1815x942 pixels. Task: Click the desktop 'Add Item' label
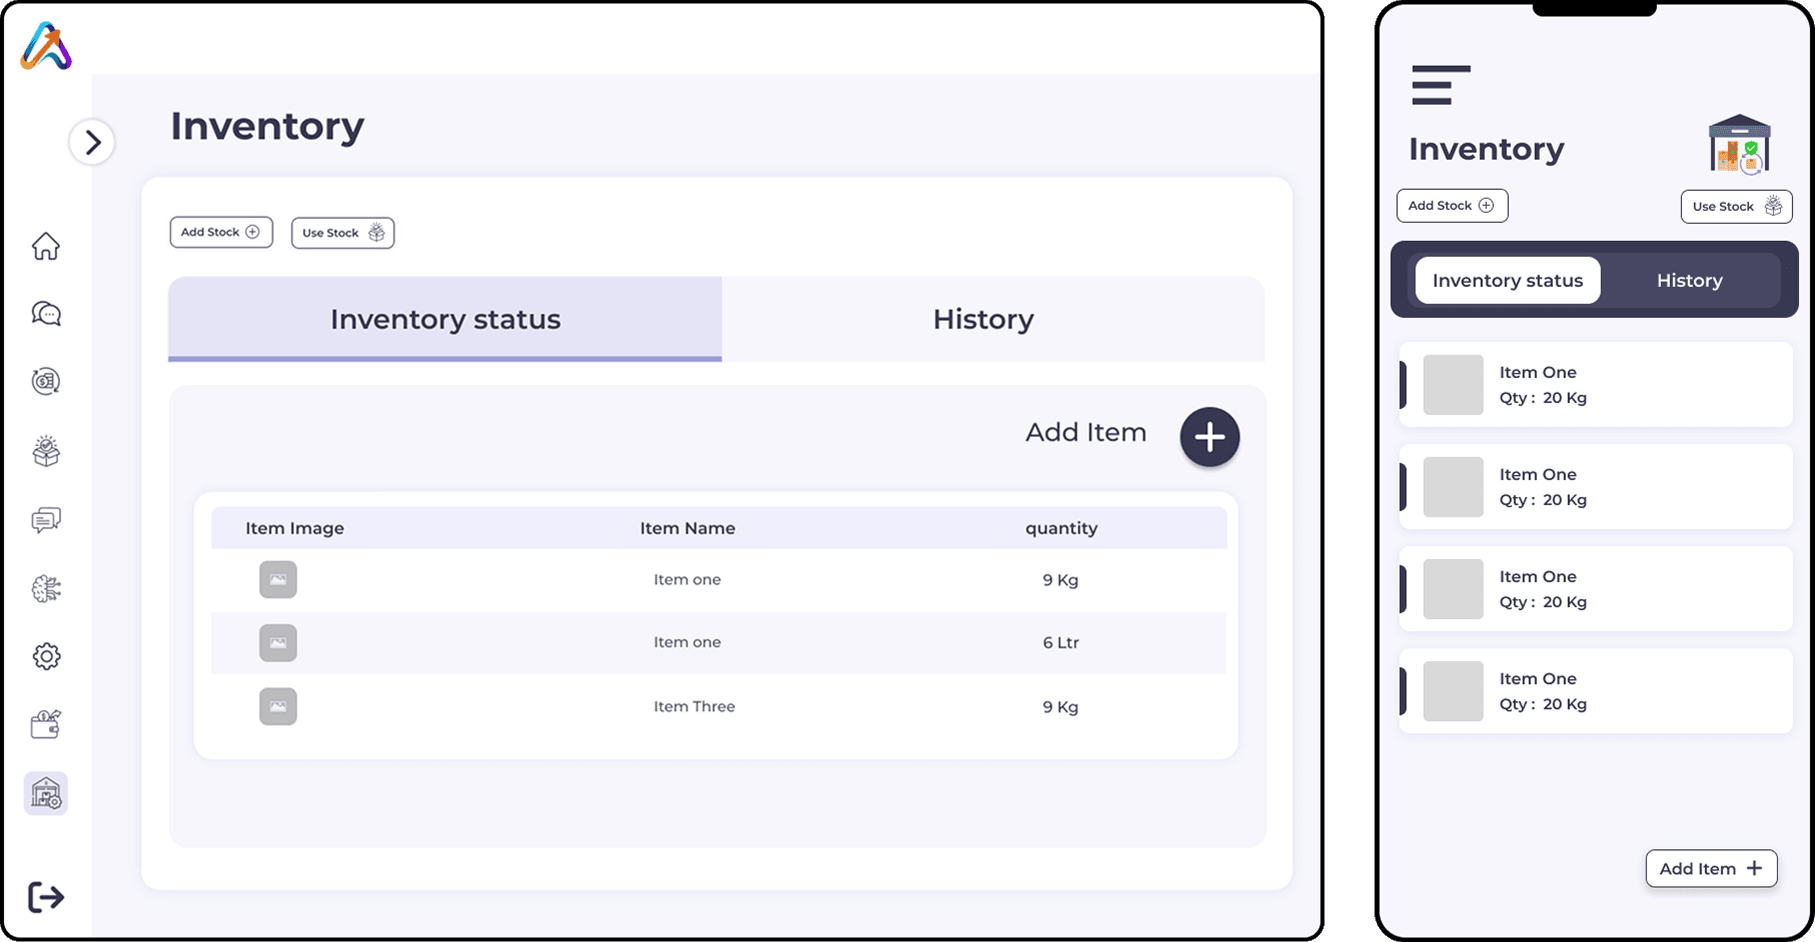pos(1086,432)
